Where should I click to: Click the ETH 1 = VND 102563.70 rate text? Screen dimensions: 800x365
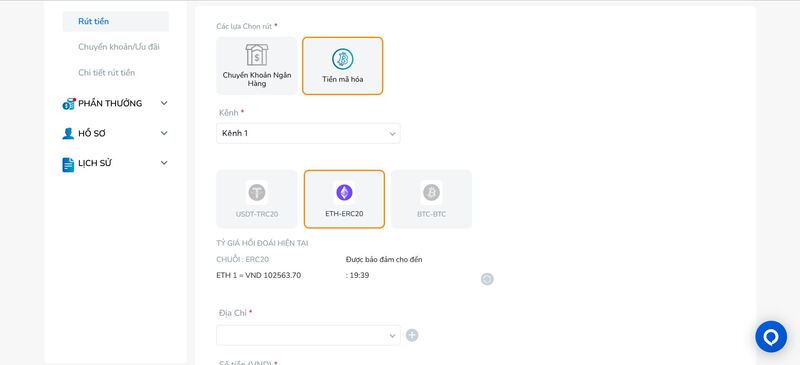click(x=259, y=275)
